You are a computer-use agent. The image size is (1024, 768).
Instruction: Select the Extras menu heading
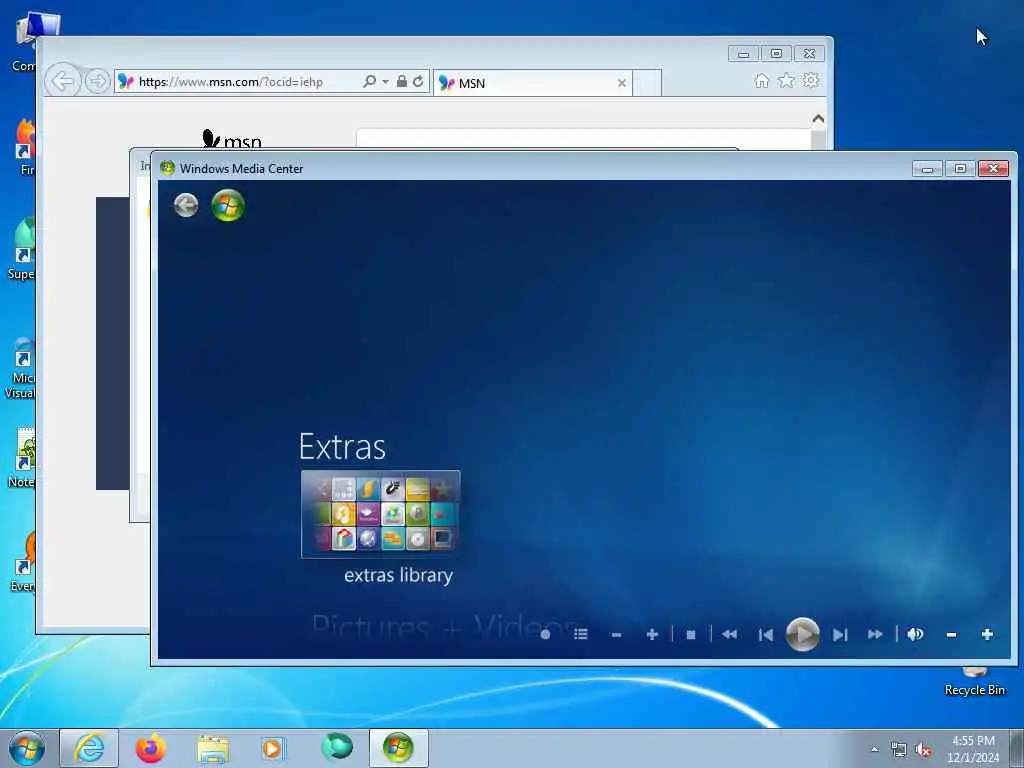pos(342,447)
